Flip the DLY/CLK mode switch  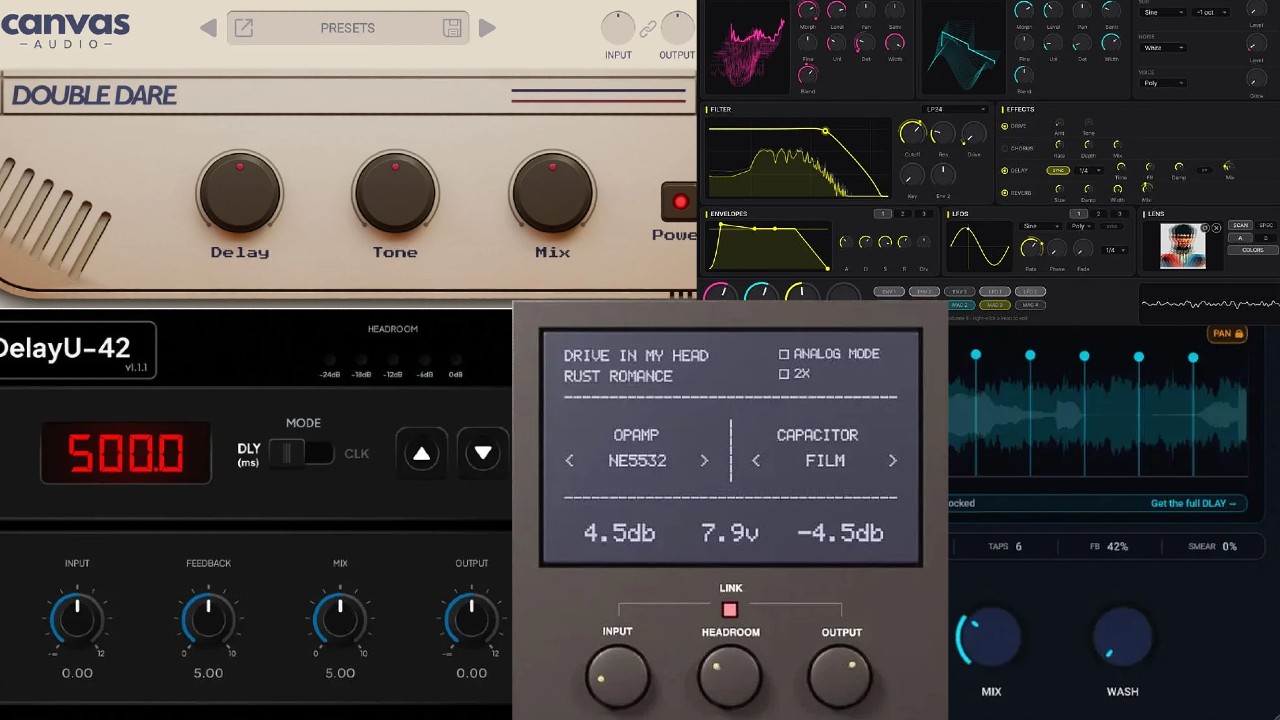point(301,453)
